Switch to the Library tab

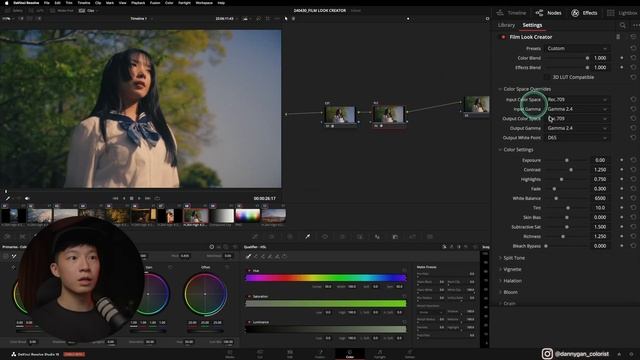click(507, 25)
